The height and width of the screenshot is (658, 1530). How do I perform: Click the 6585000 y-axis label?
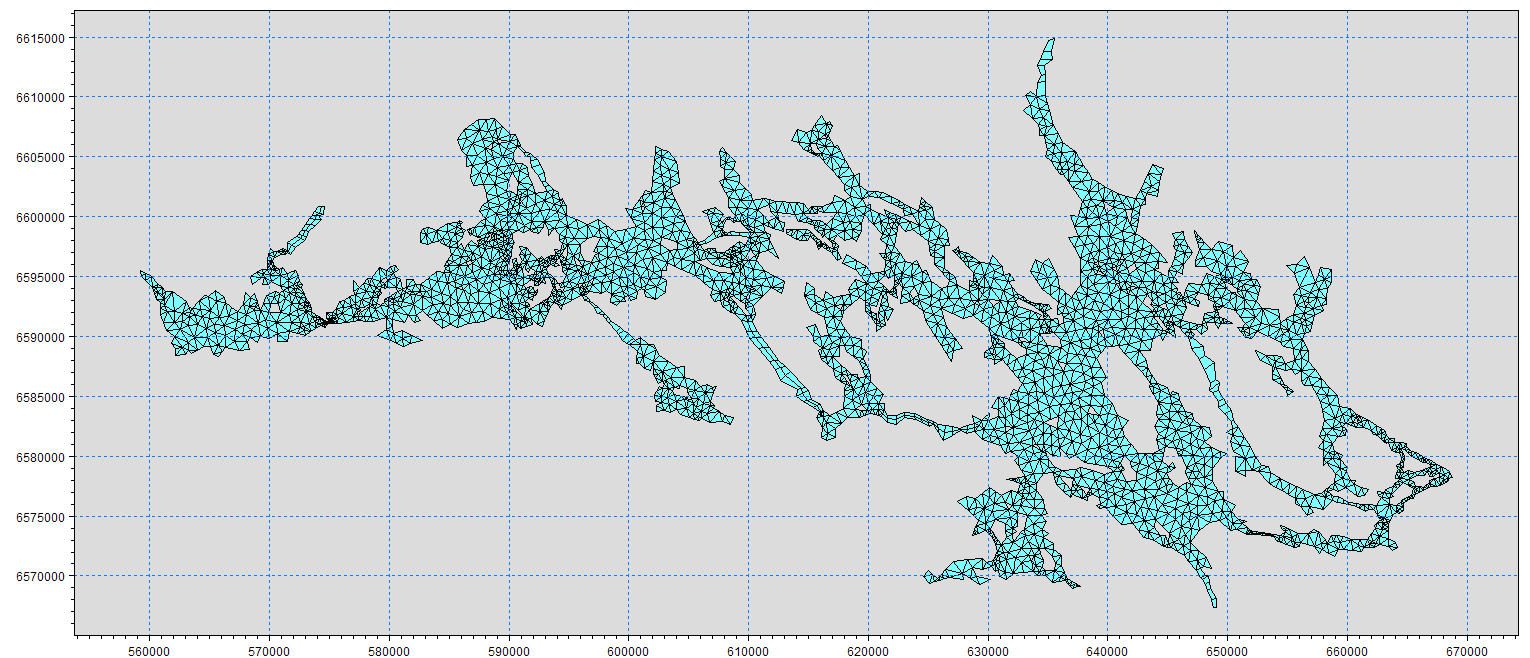tap(39, 398)
